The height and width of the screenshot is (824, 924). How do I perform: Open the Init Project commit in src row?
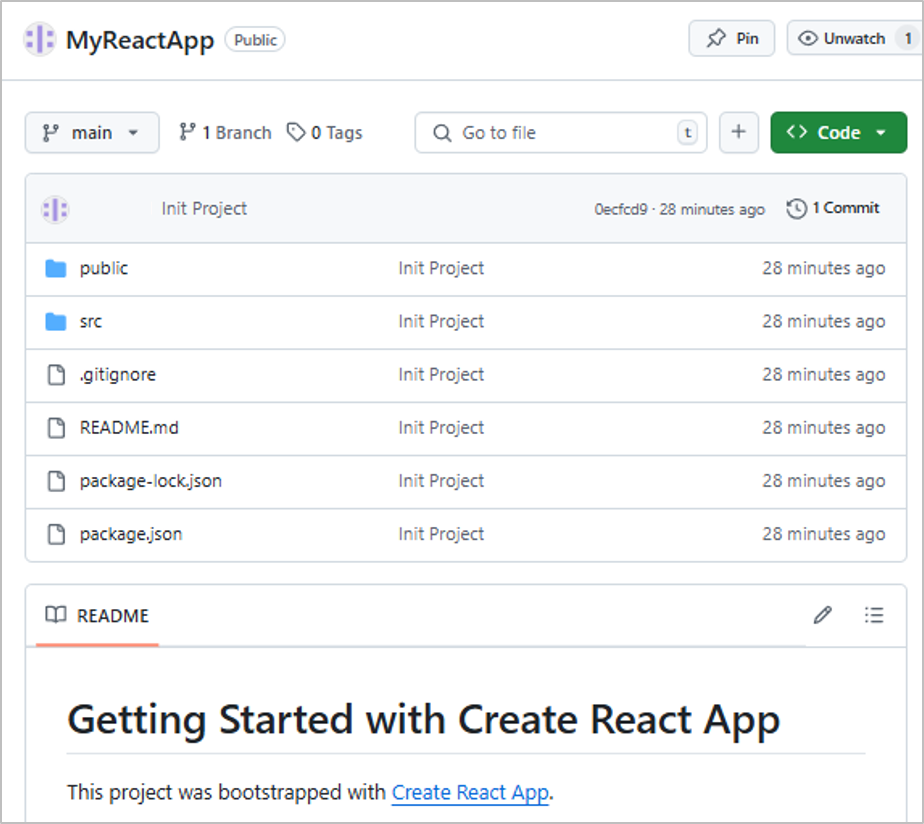[x=441, y=321]
